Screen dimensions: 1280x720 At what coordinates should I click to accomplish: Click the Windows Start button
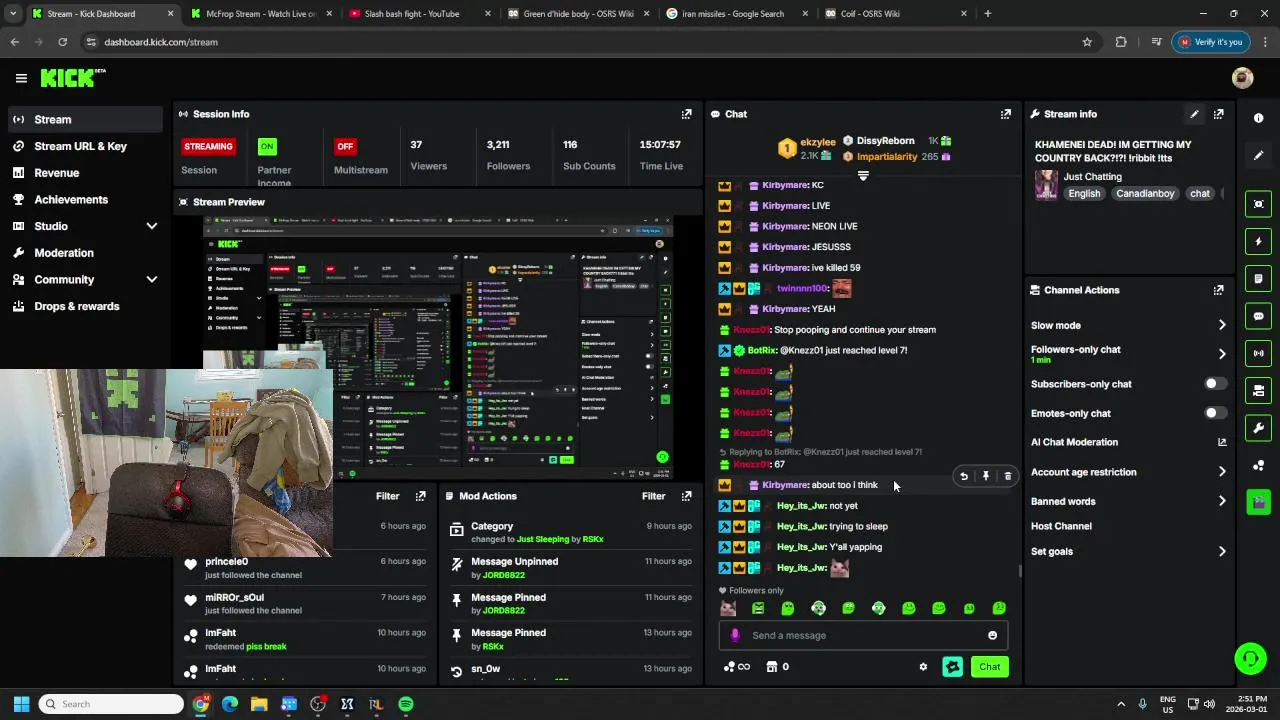click(x=21, y=704)
